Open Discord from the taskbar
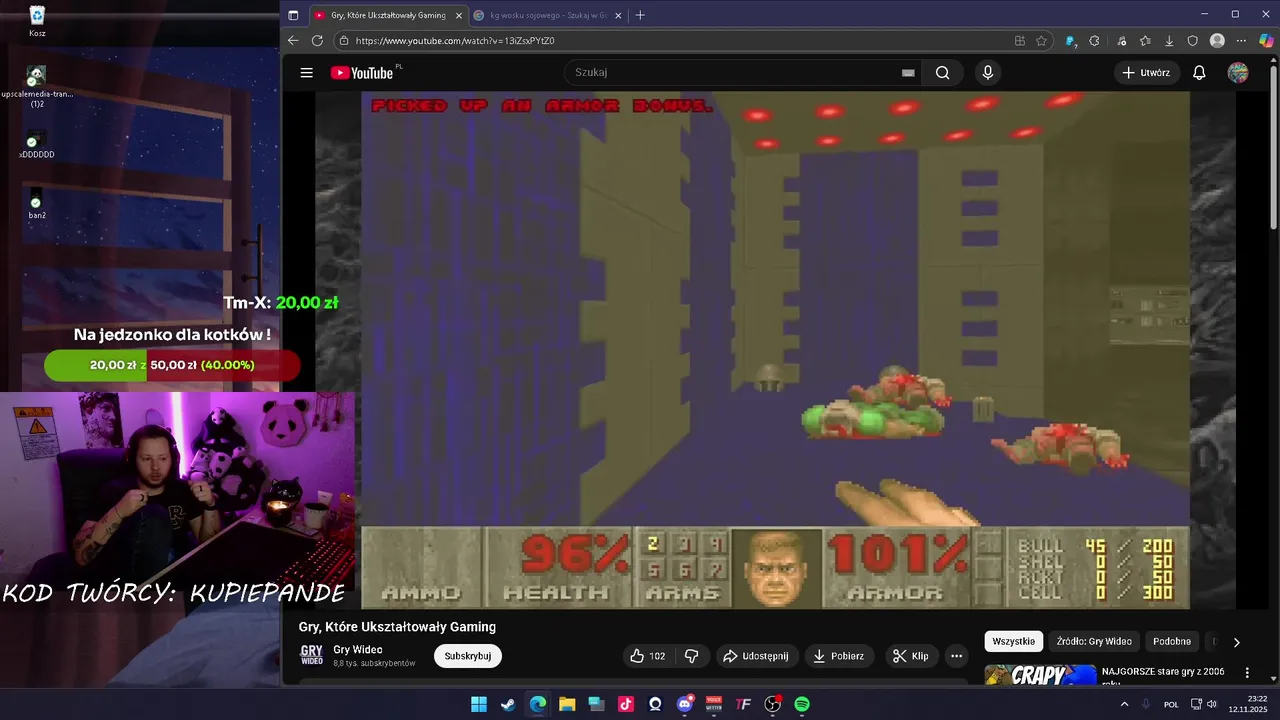 tap(685, 704)
